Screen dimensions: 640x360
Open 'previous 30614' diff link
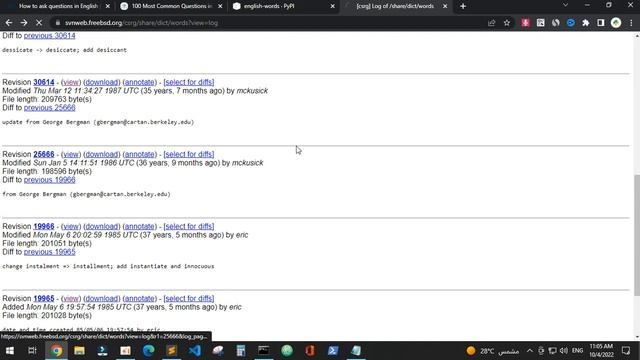(x=49, y=36)
